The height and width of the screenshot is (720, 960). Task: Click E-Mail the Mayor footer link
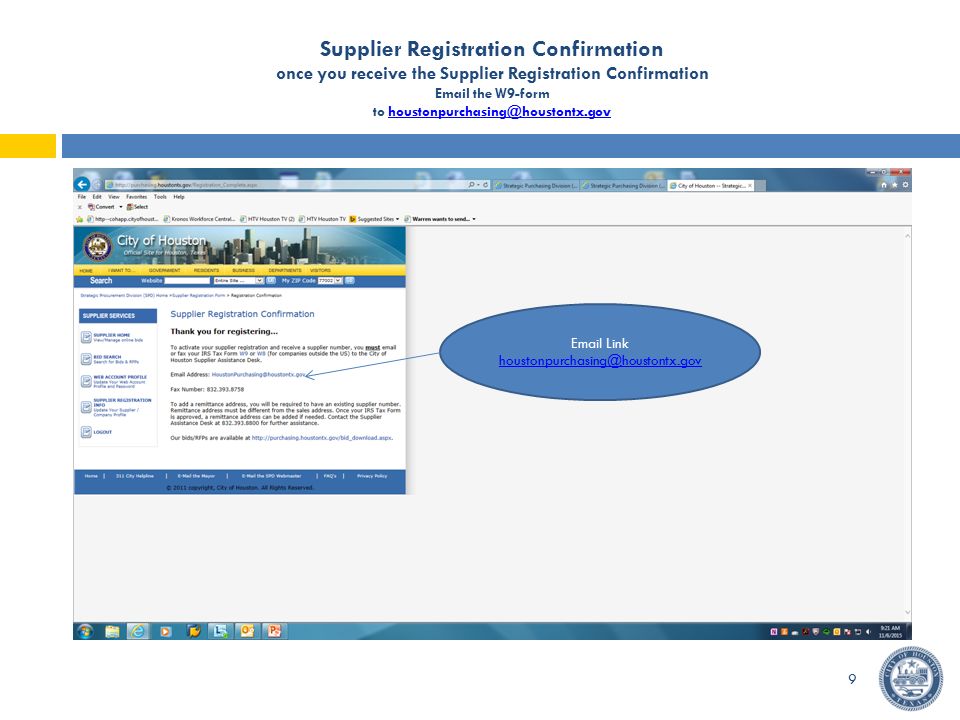[196, 476]
